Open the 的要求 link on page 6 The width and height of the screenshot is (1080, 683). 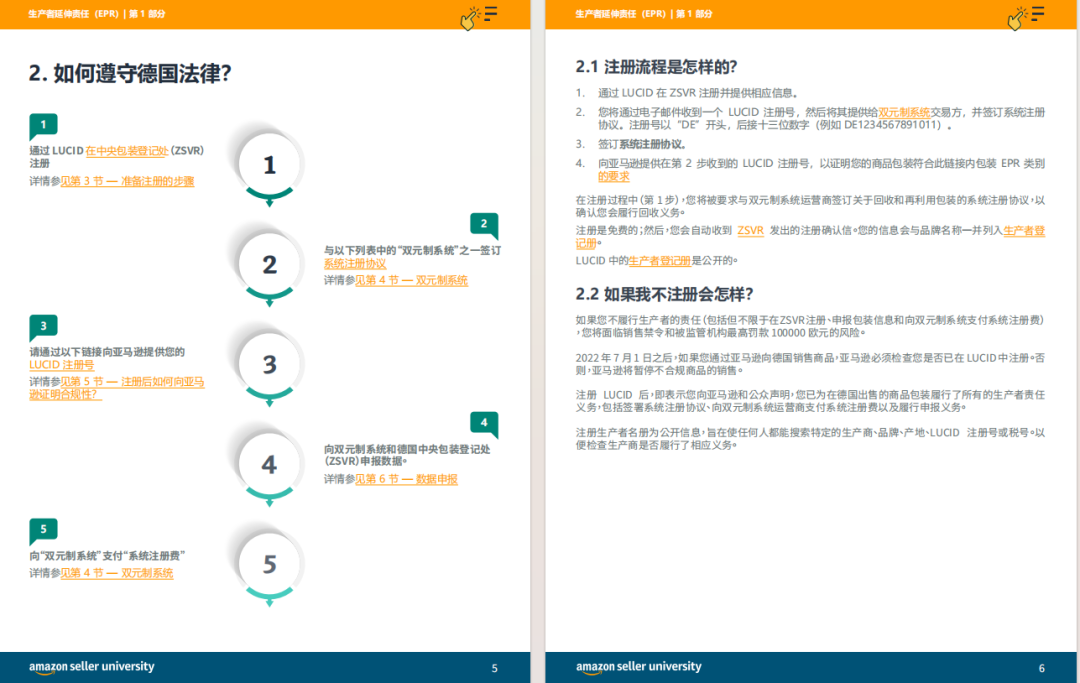click(613, 176)
